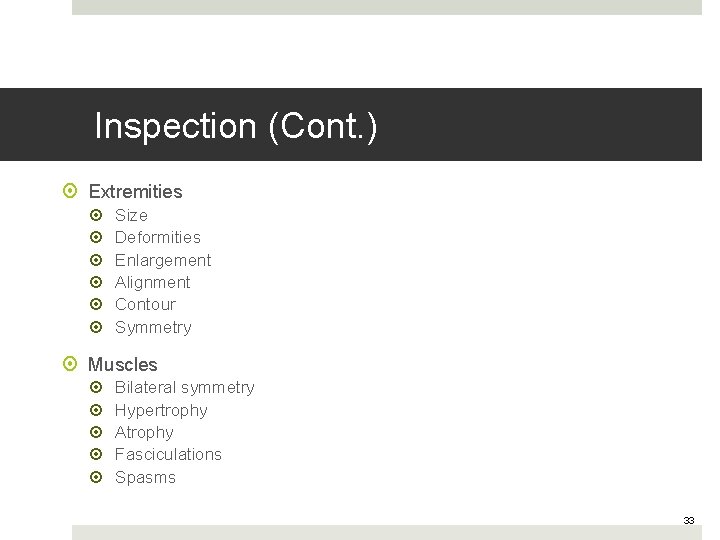Click the Extremities heading text

click(135, 191)
